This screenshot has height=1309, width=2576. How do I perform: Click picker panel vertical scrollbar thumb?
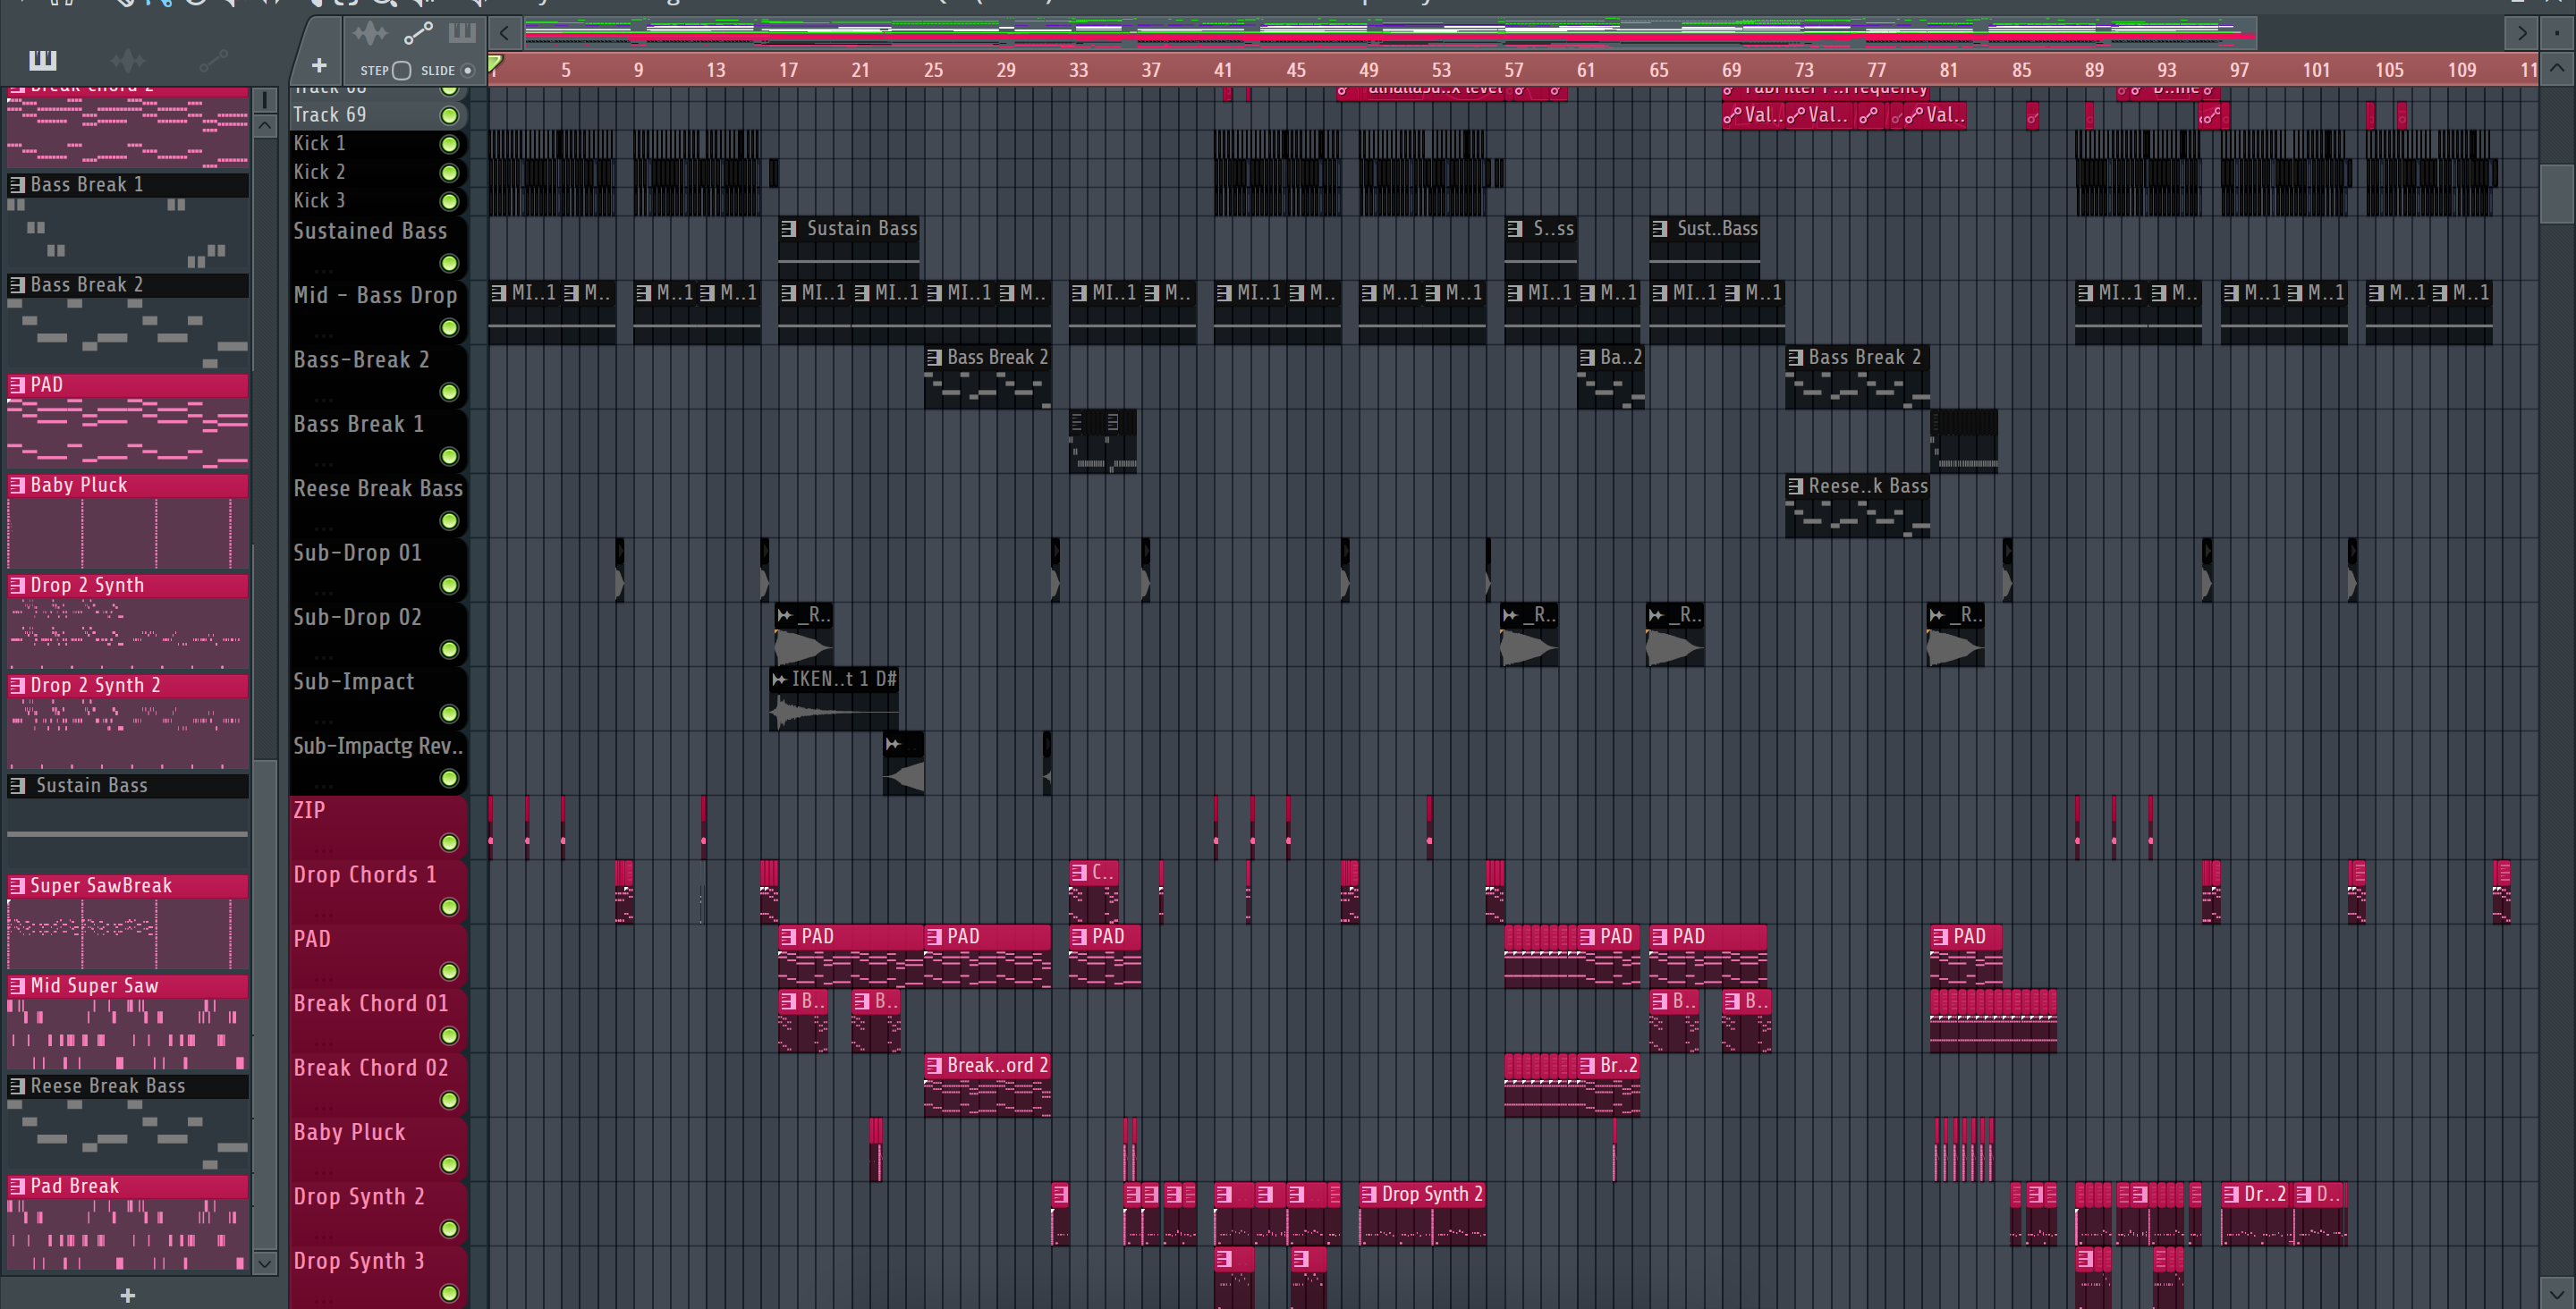[265, 1005]
